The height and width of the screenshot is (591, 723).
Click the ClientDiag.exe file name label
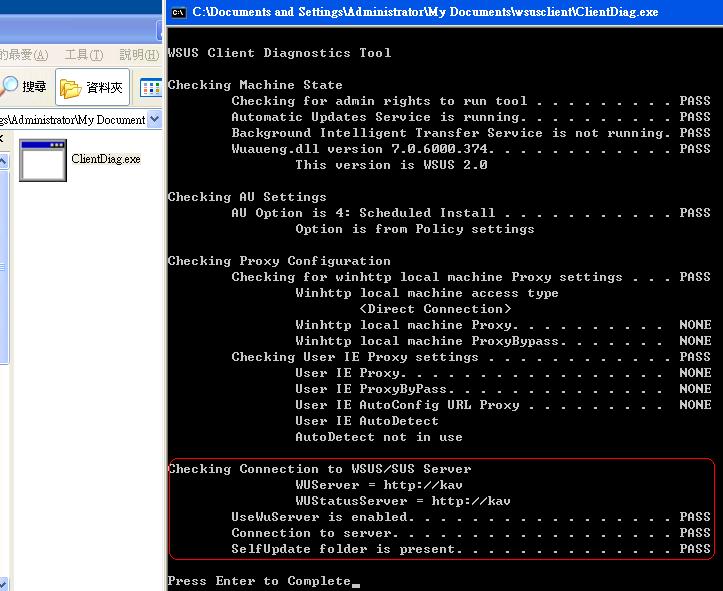(106, 159)
